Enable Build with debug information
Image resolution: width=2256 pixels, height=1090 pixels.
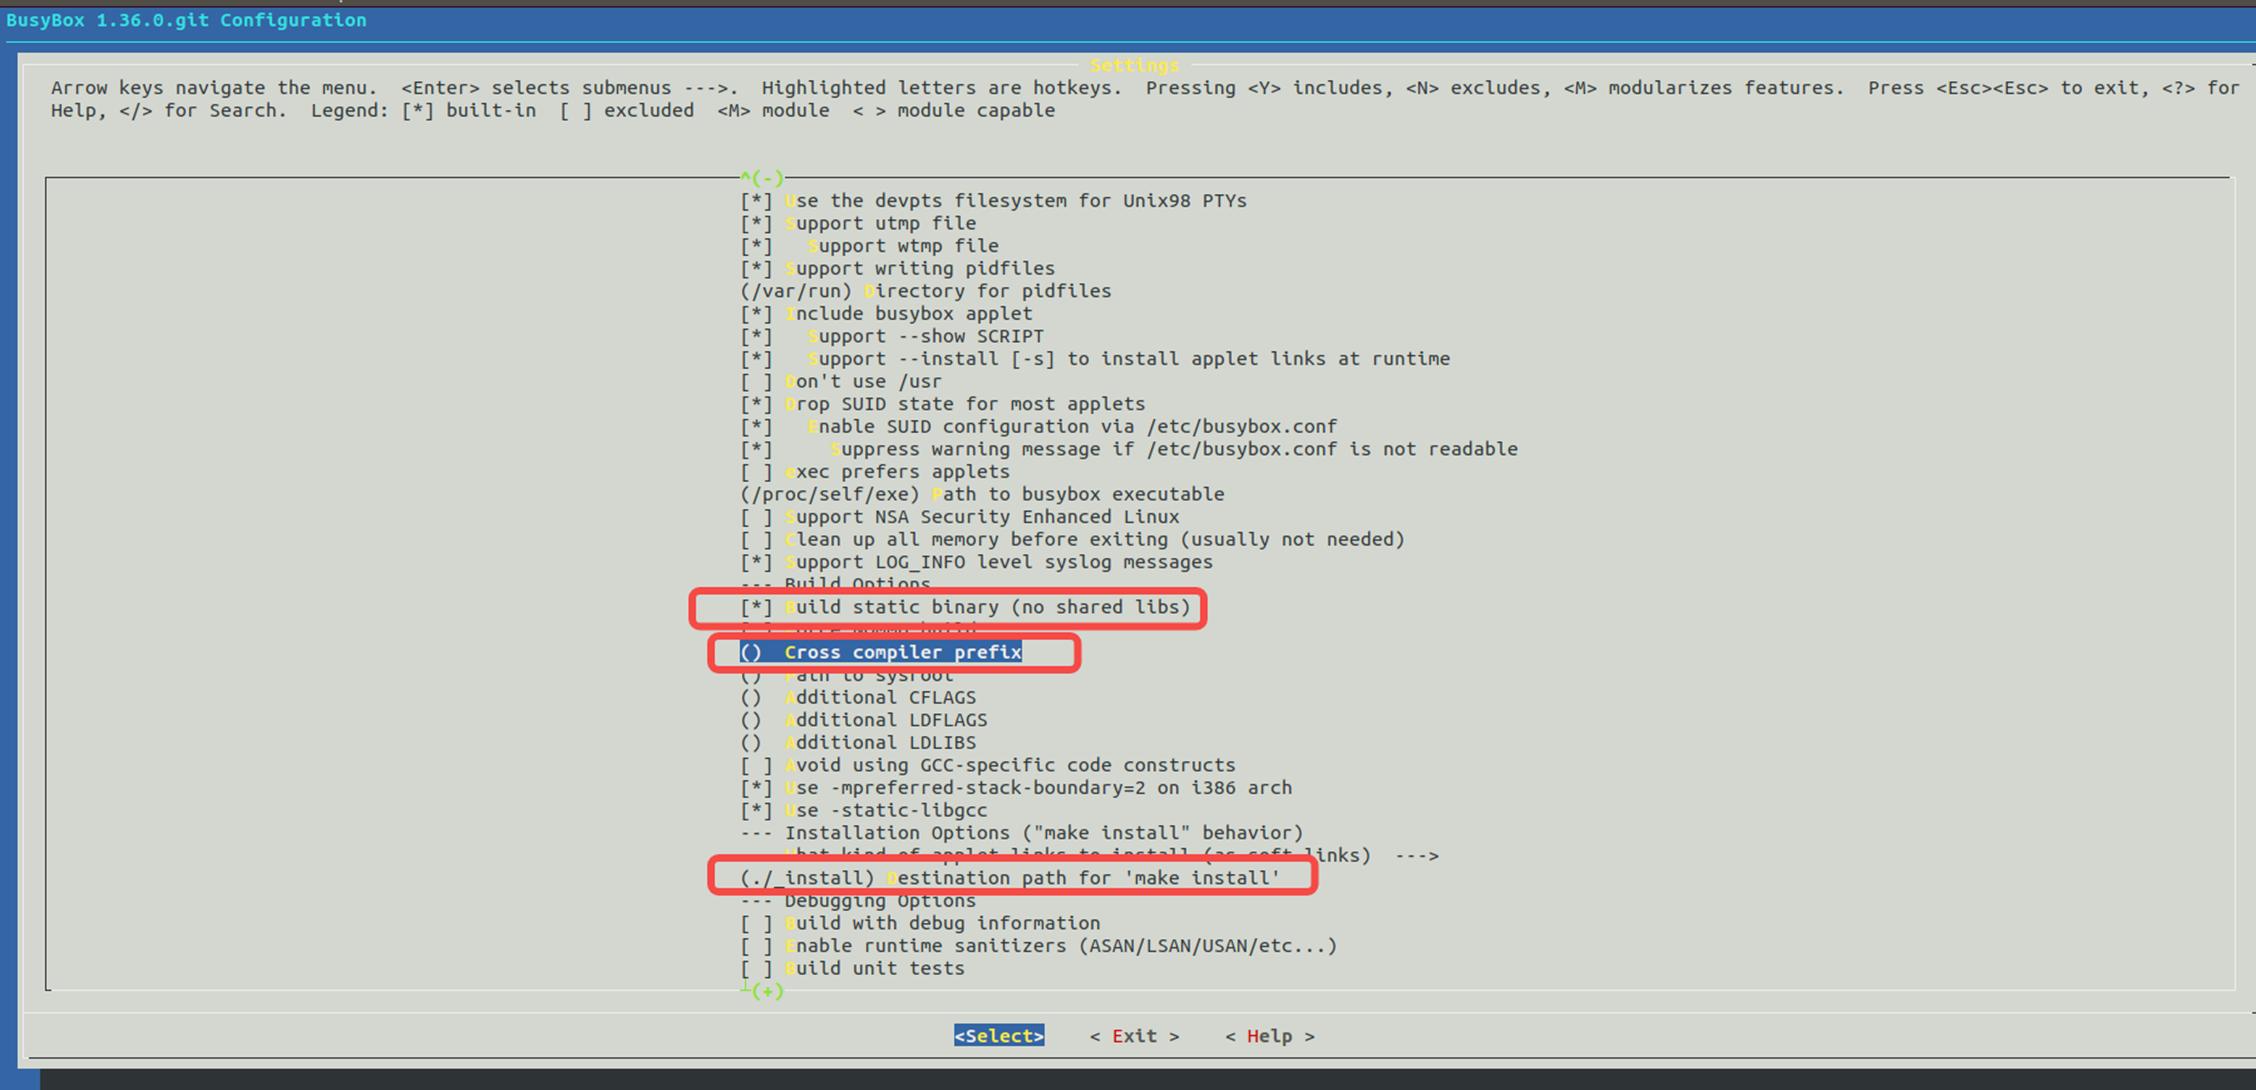[920, 923]
